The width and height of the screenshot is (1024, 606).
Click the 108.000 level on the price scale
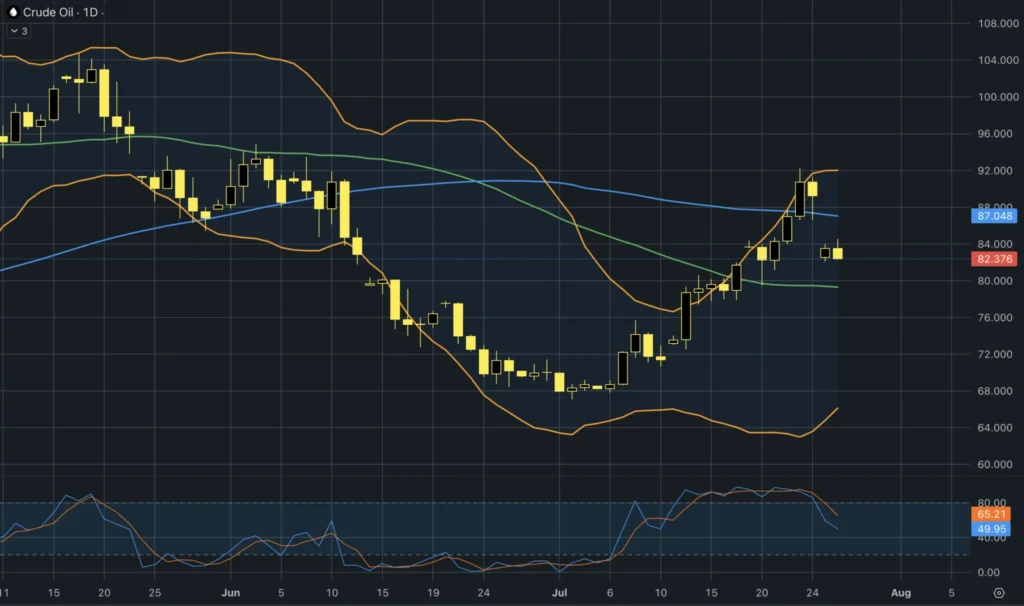[998, 24]
